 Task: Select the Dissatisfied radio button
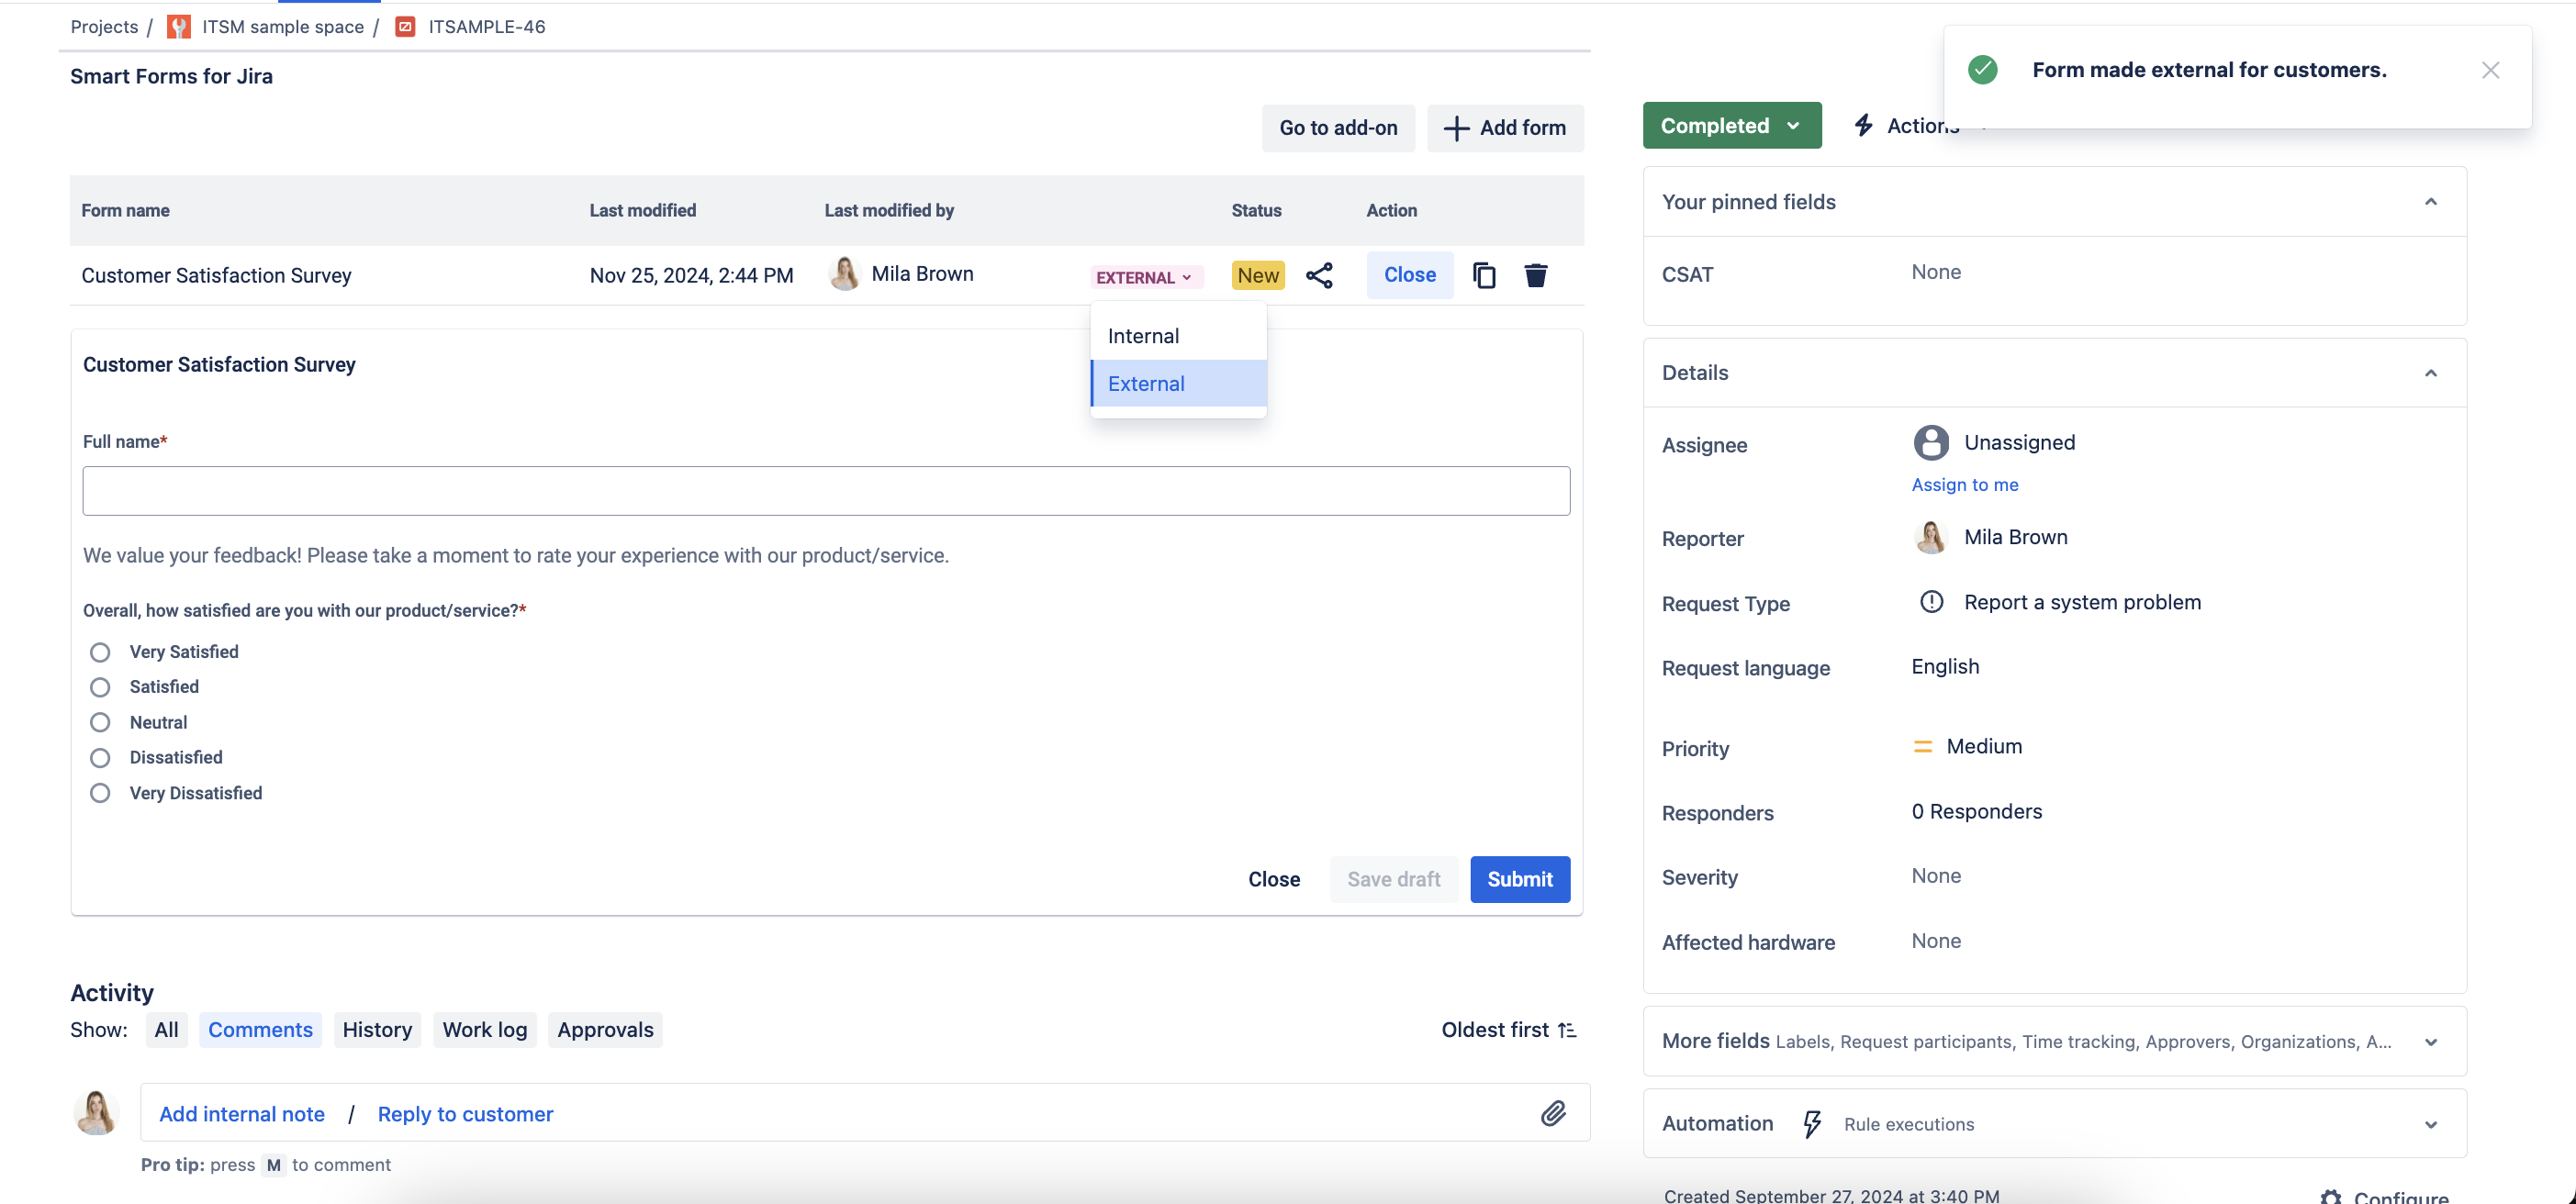point(98,757)
